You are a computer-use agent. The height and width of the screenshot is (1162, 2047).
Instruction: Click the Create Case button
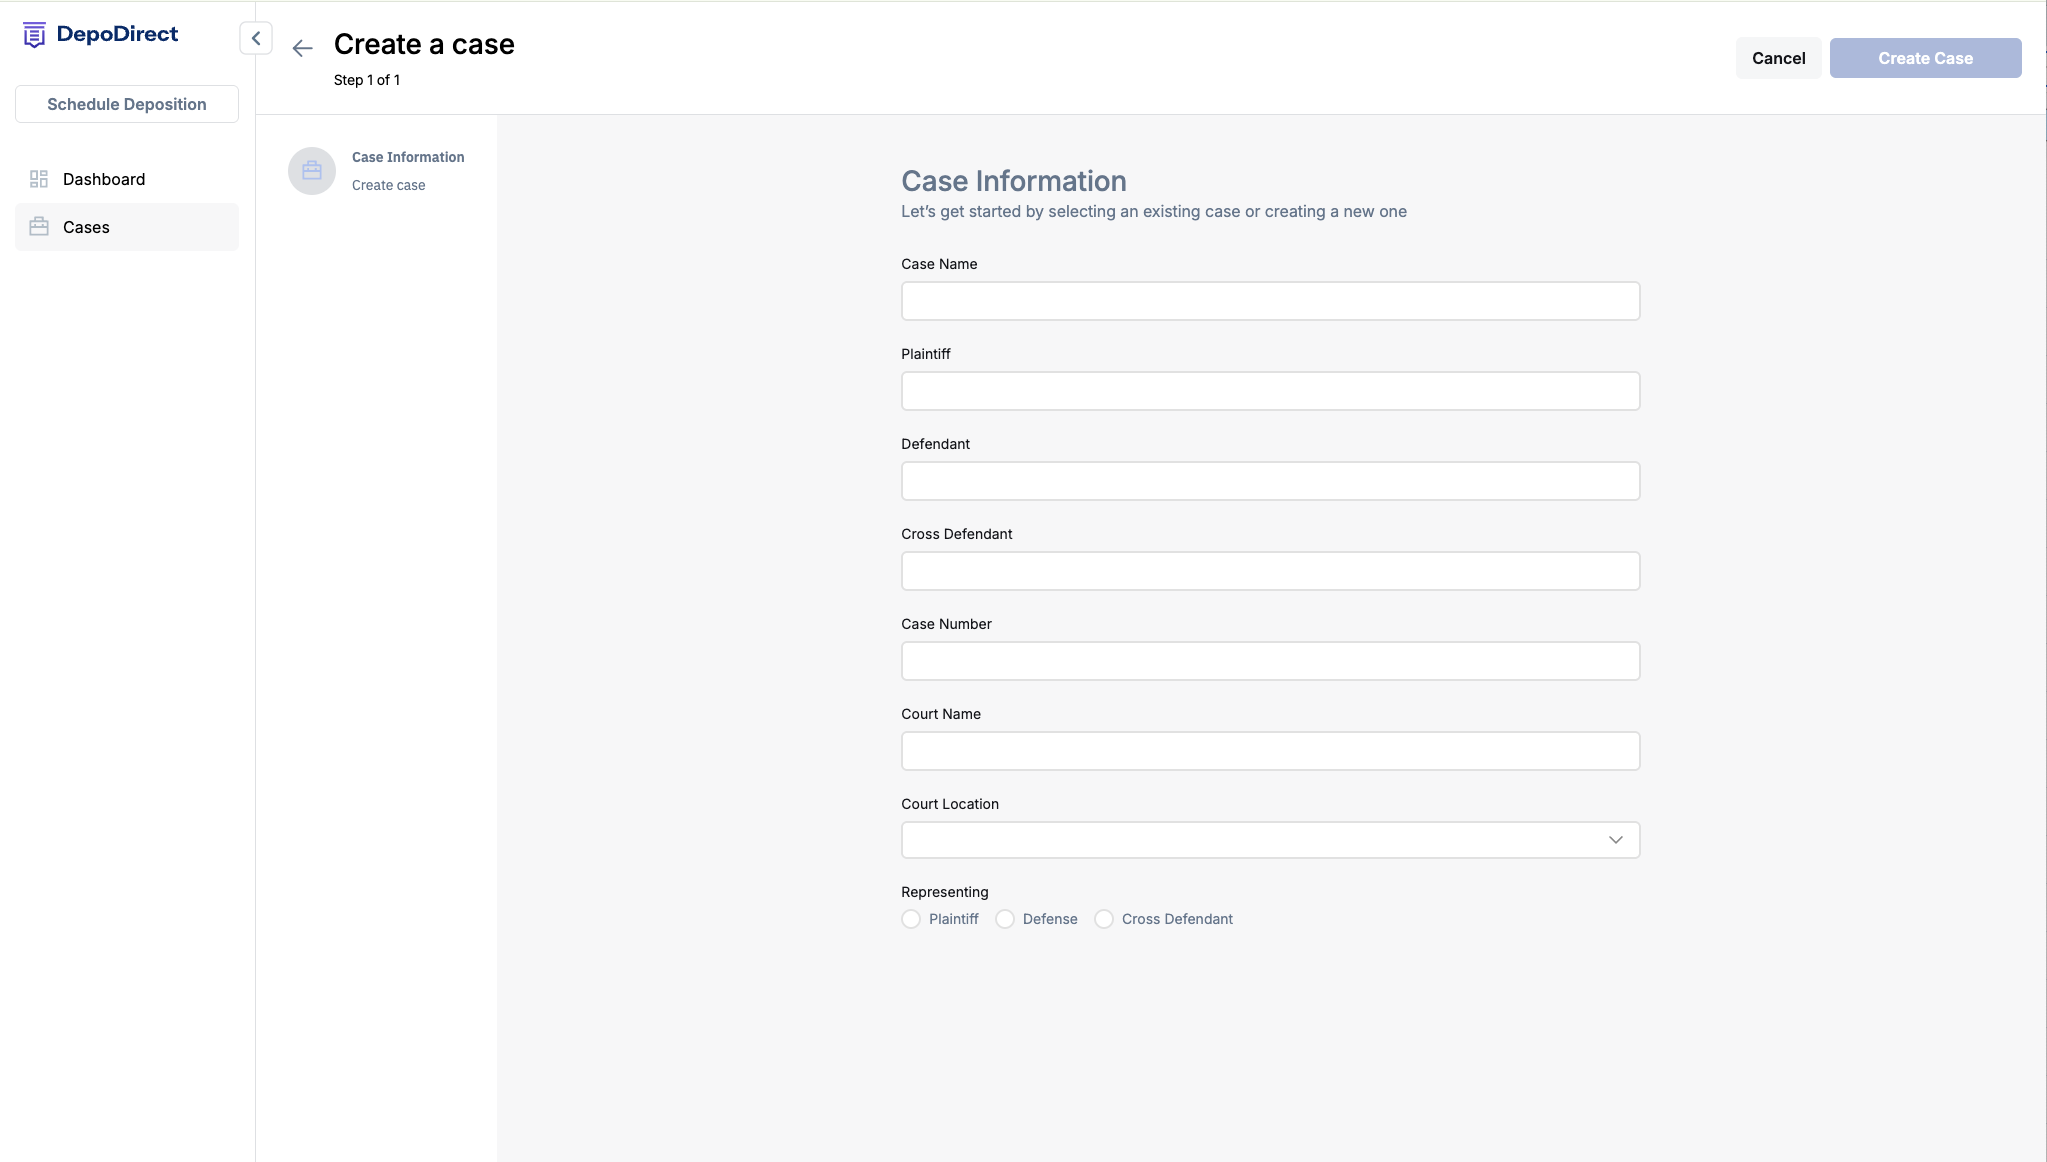coord(1925,58)
